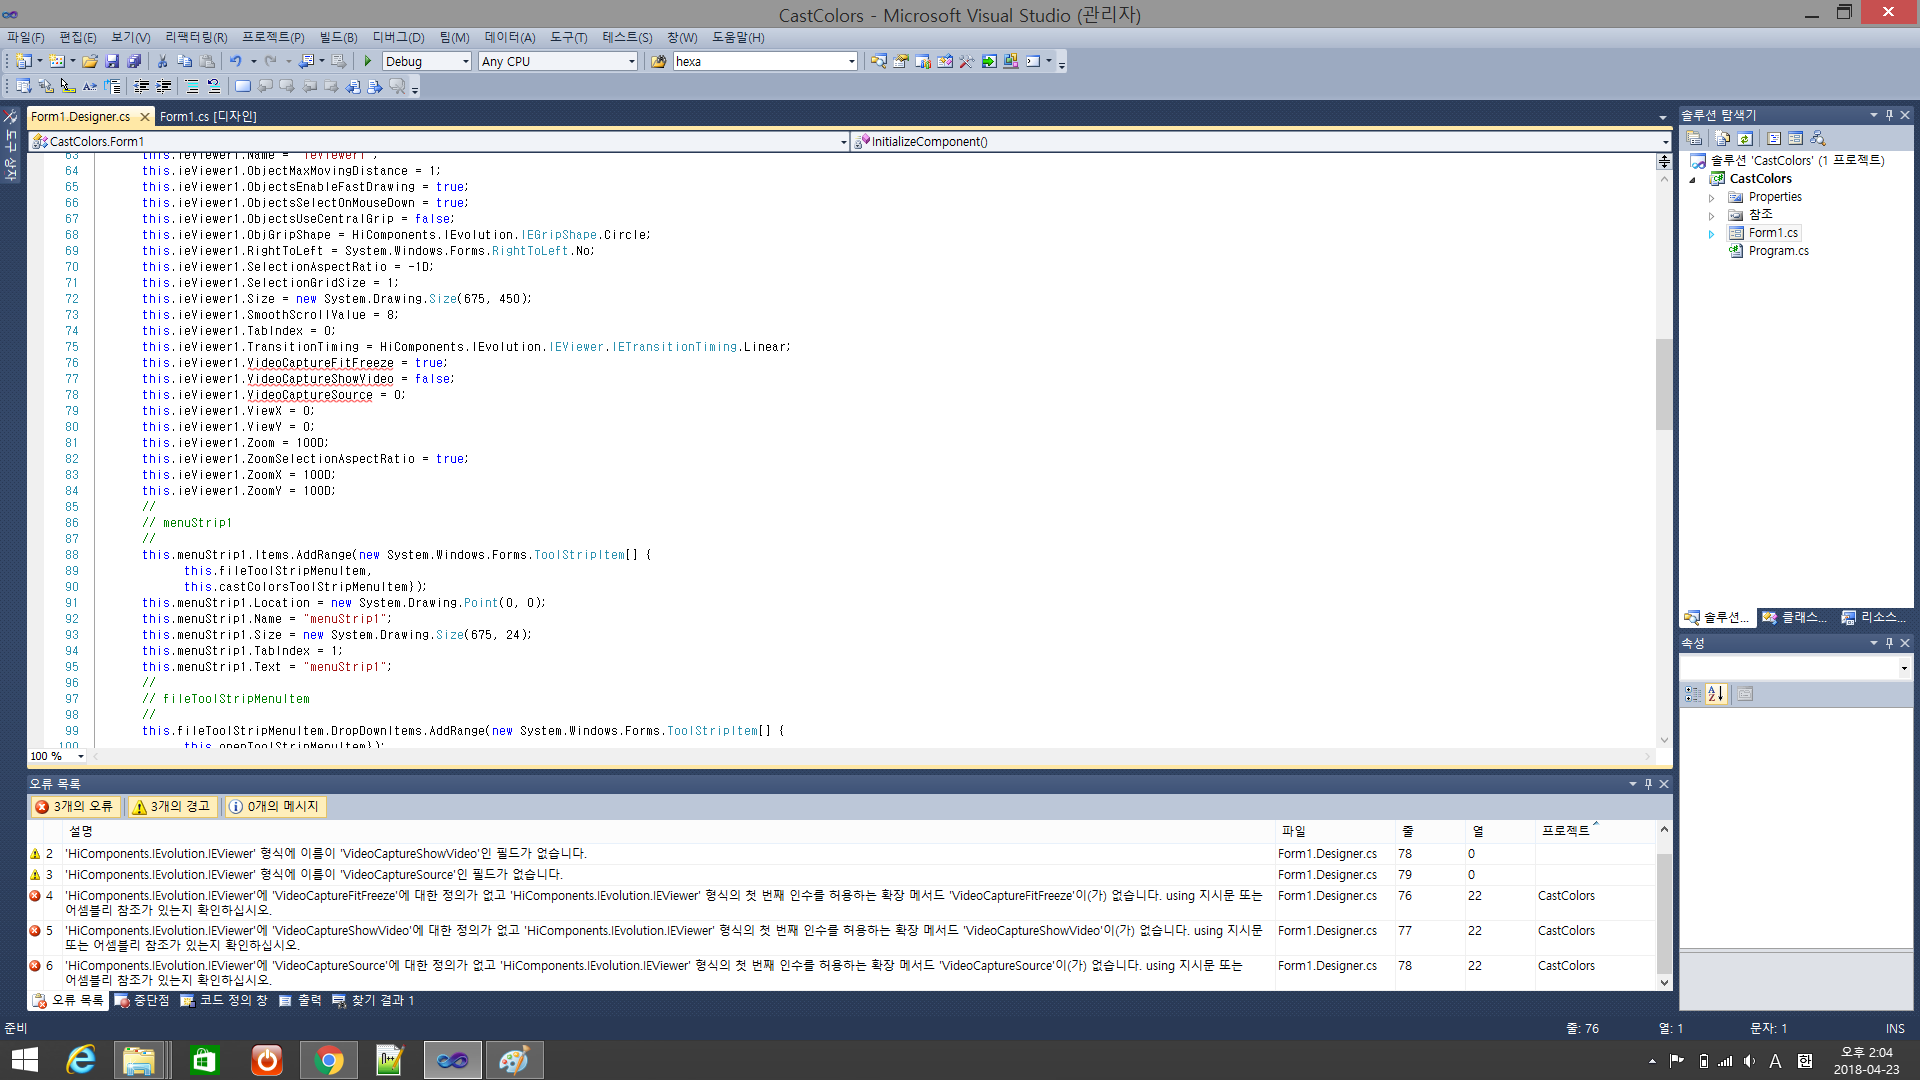The width and height of the screenshot is (1920, 1080).
Task: Decrease line indent icon in text editor toolbar
Action: (x=141, y=87)
